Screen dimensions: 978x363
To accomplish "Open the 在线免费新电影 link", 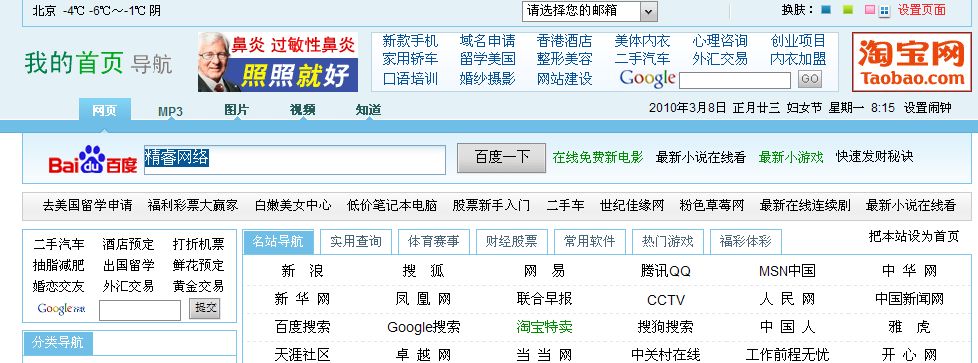I will [598, 157].
